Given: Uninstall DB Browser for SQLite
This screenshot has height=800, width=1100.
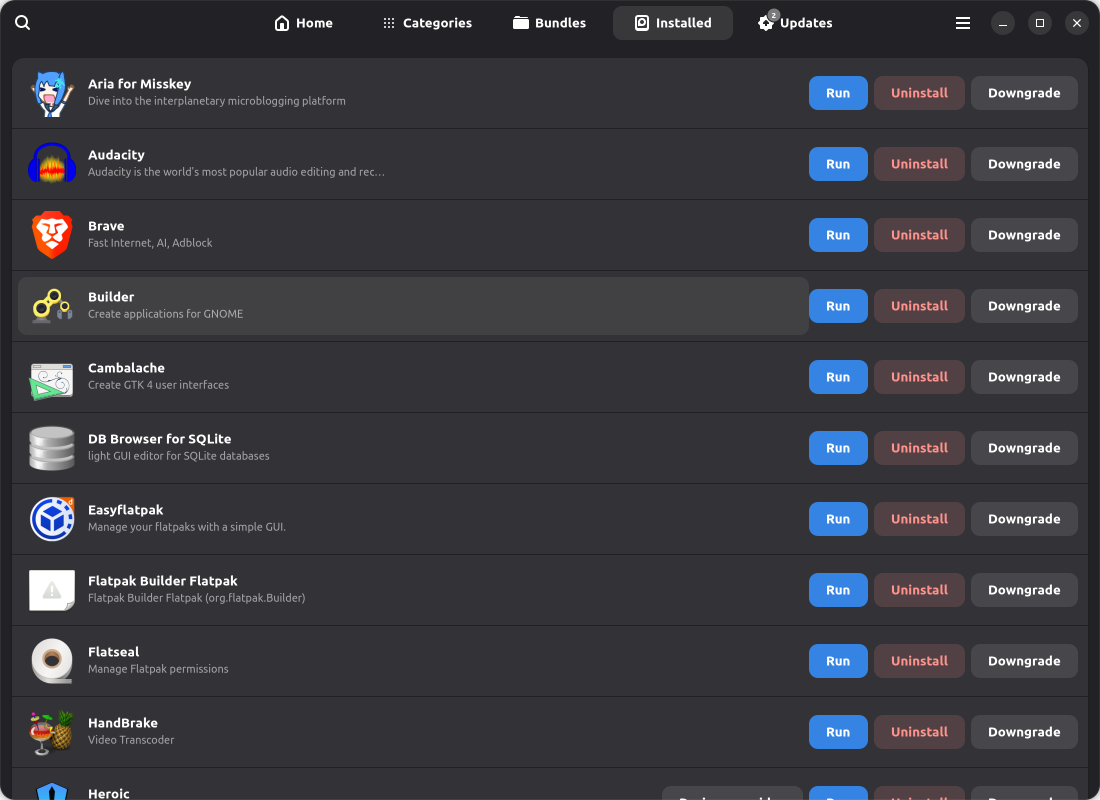Looking at the screenshot, I should pyautogui.click(x=919, y=448).
